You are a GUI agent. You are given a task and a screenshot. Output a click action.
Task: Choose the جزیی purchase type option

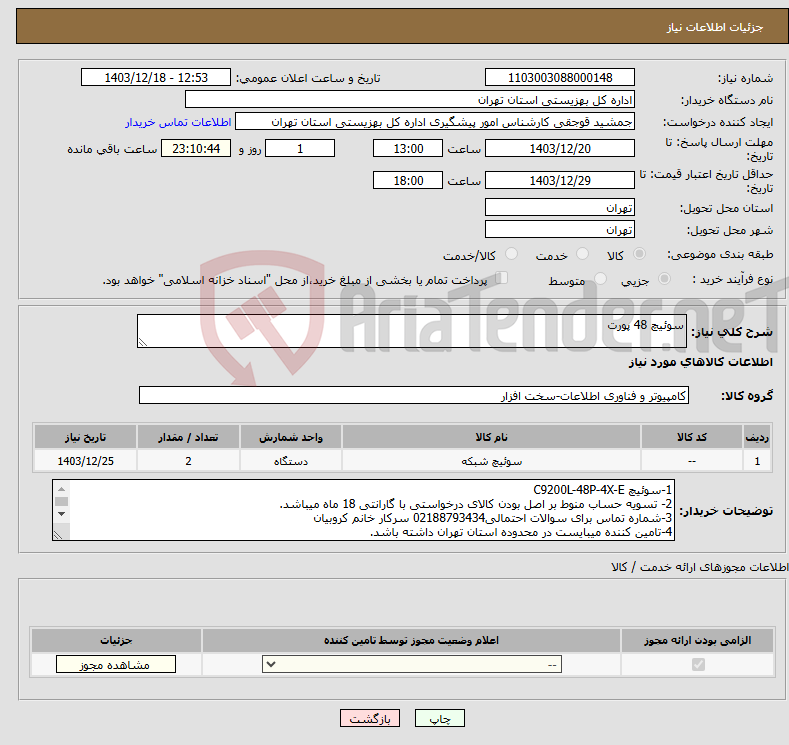667,280
